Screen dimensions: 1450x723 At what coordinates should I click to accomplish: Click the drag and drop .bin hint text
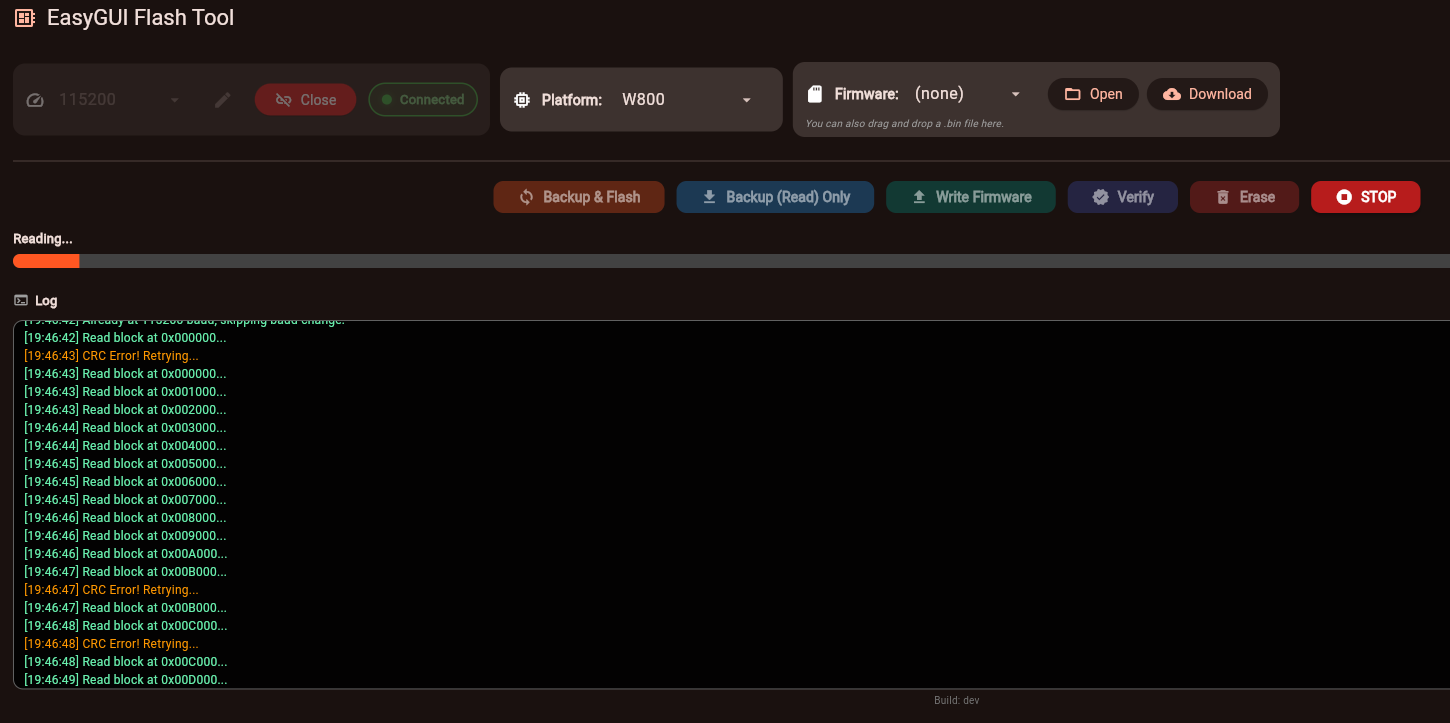[904, 124]
